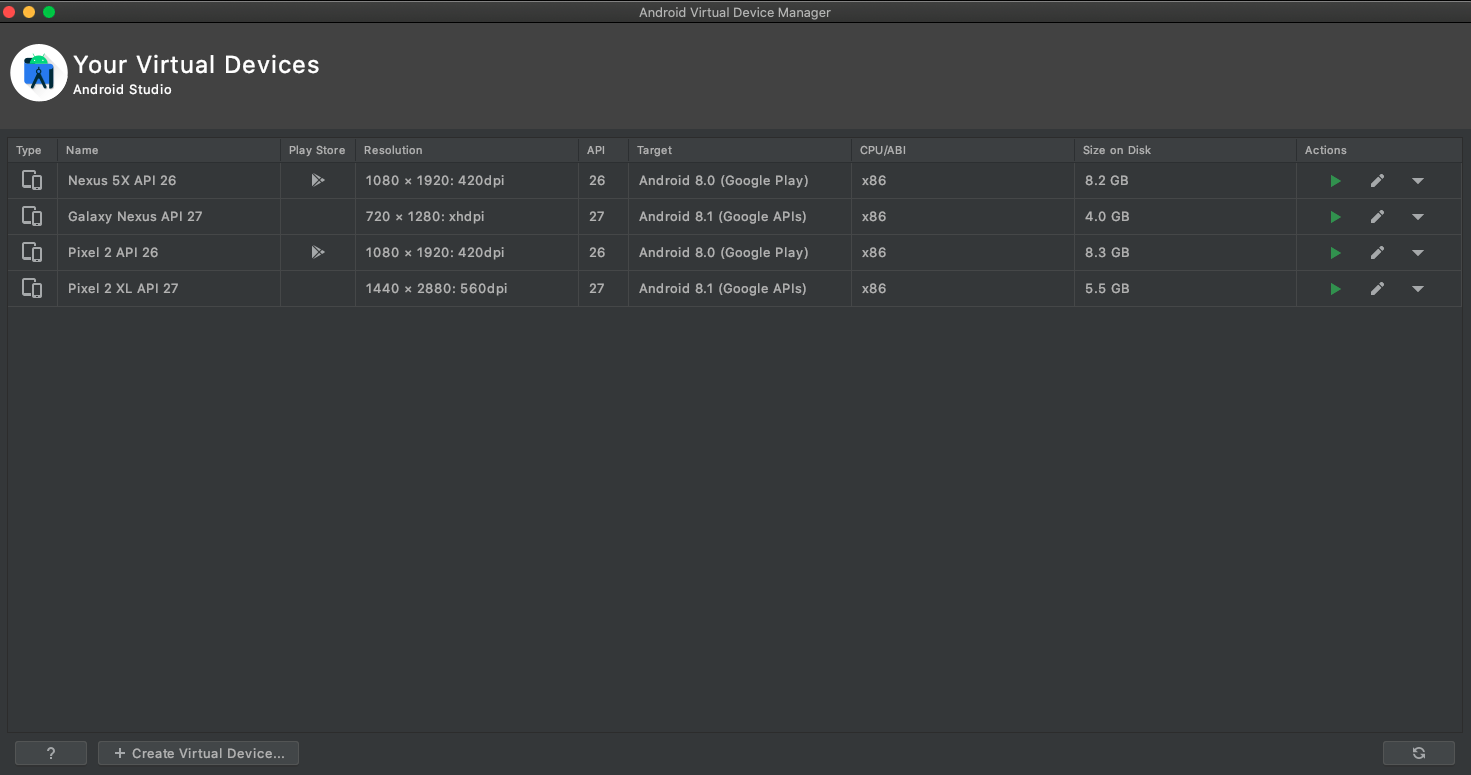This screenshot has height=775, width=1471.
Task: Select the Pixel 2 API 26 name
Action: click(113, 253)
